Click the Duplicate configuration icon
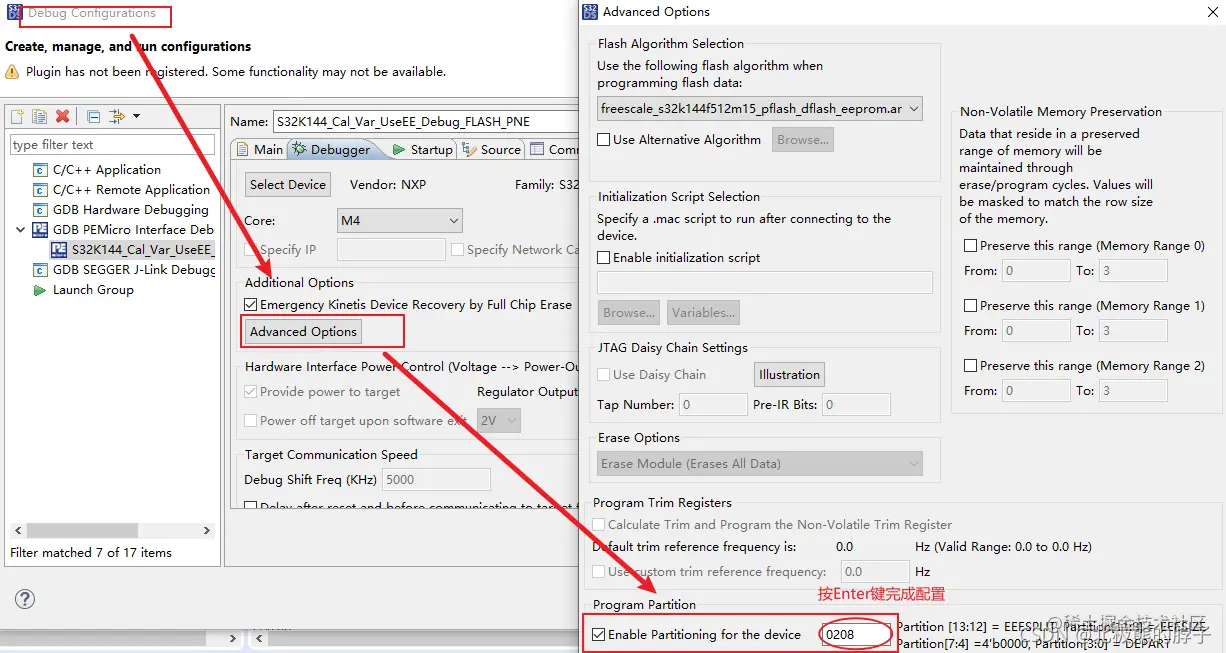 (x=39, y=117)
